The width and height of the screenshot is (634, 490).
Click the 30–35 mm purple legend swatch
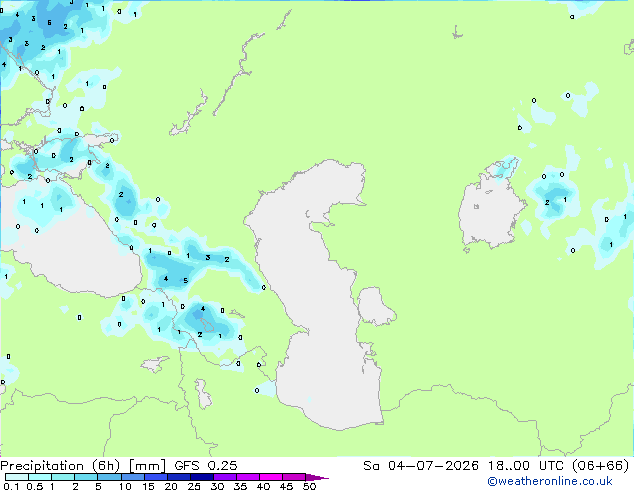[x=225, y=477]
